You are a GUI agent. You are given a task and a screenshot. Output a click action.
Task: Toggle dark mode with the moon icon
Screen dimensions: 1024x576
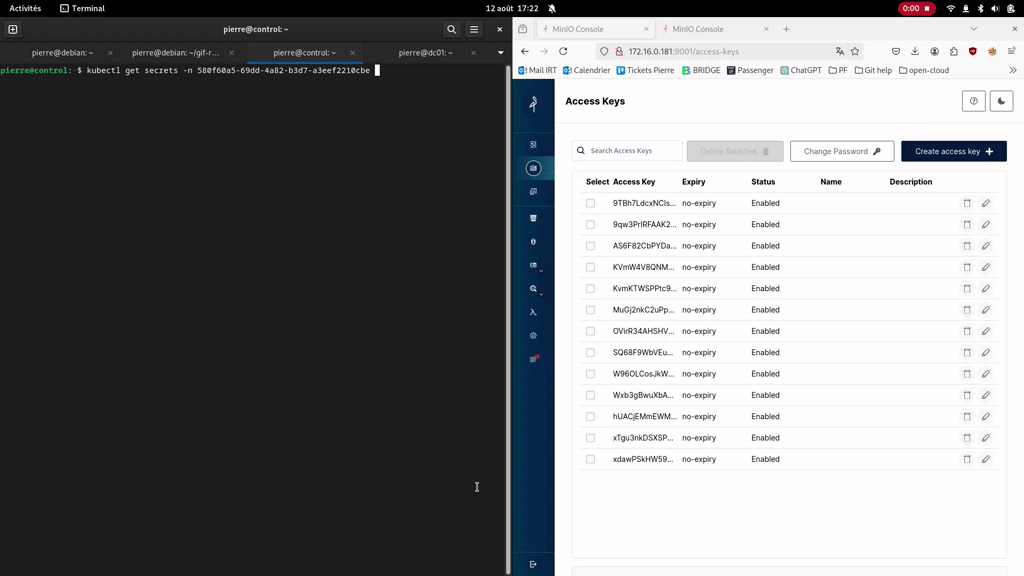tap(1001, 101)
